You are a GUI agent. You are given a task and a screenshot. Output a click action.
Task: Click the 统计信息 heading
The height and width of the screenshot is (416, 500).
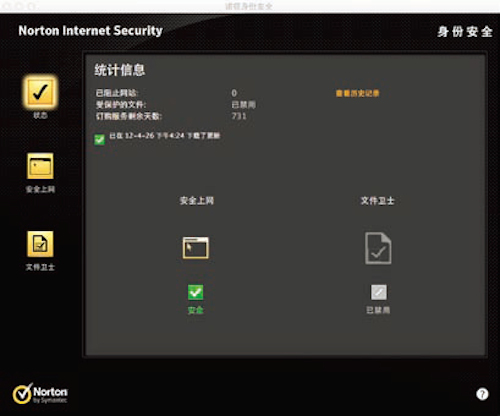[120, 70]
